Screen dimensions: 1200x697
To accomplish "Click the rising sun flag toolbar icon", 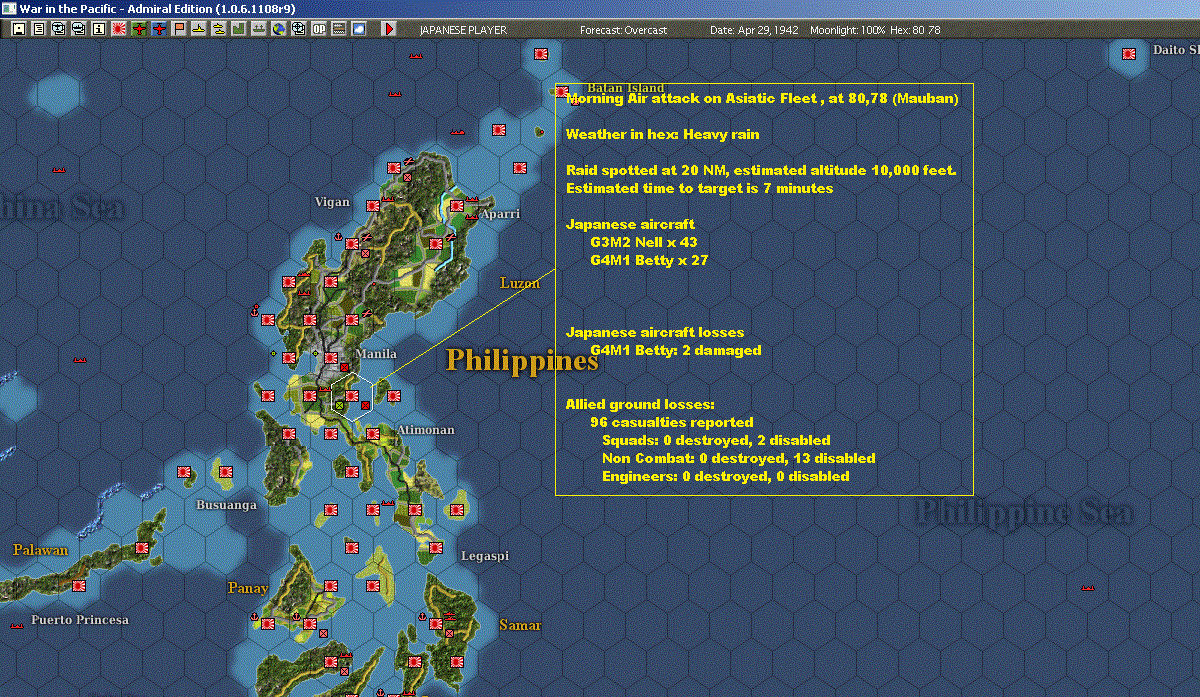I will 118,30.
